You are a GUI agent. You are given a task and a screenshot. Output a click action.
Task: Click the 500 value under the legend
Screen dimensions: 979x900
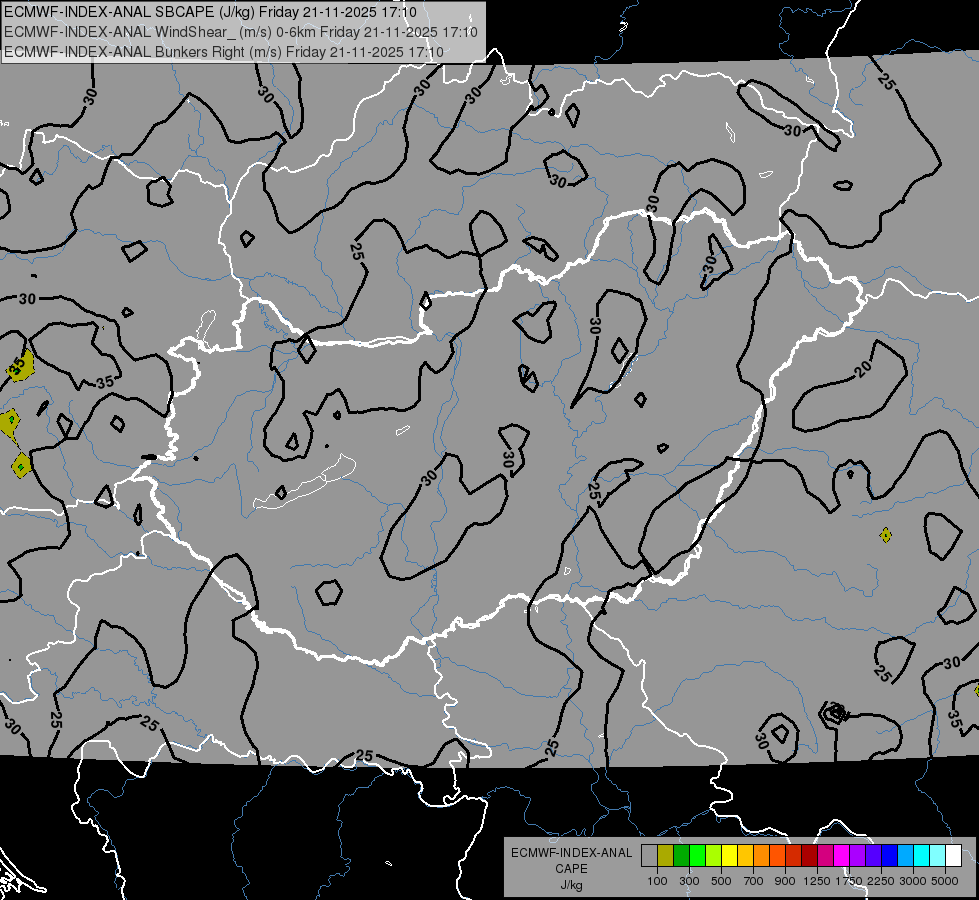(721, 881)
